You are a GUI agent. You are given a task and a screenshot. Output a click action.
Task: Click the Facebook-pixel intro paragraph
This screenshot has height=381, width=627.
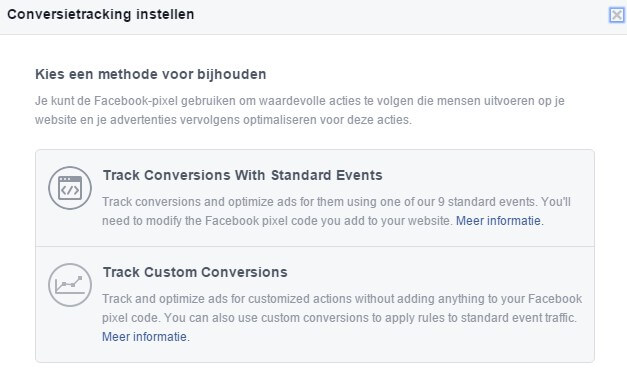(300, 110)
